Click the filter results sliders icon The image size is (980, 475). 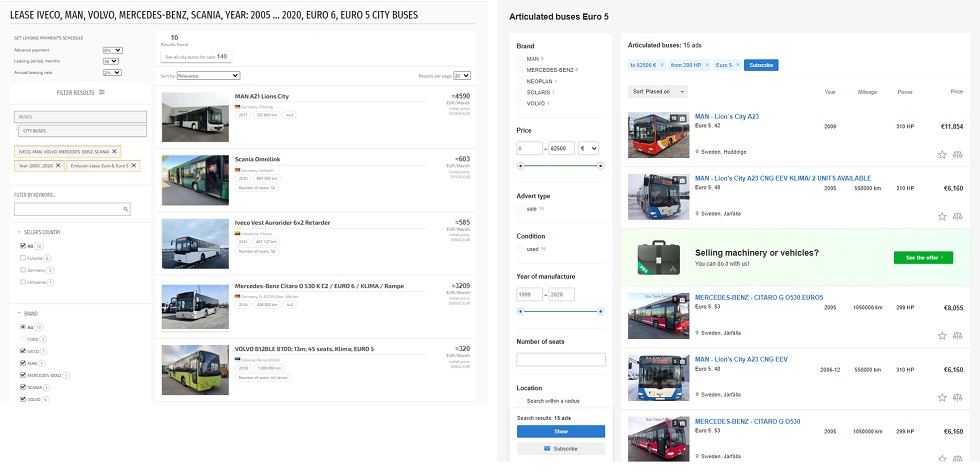[x=102, y=92]
